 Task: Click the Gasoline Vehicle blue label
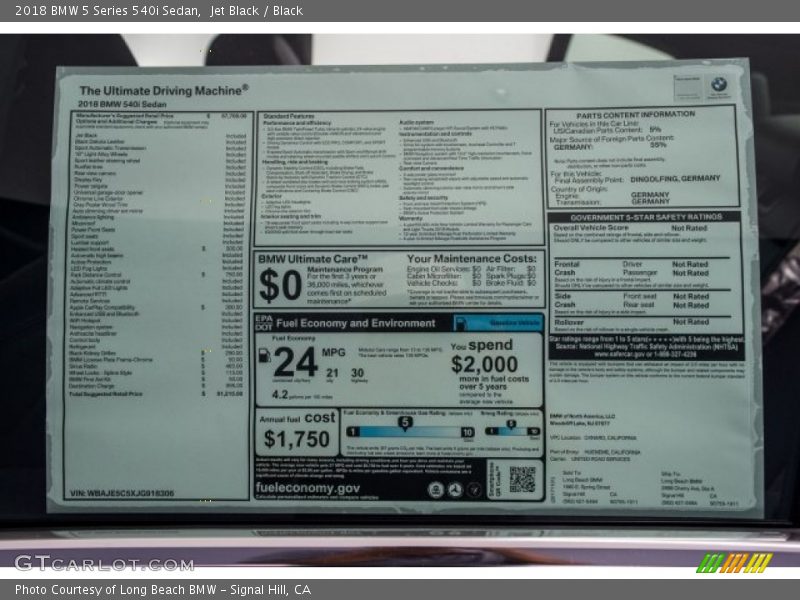coord(497,323)
